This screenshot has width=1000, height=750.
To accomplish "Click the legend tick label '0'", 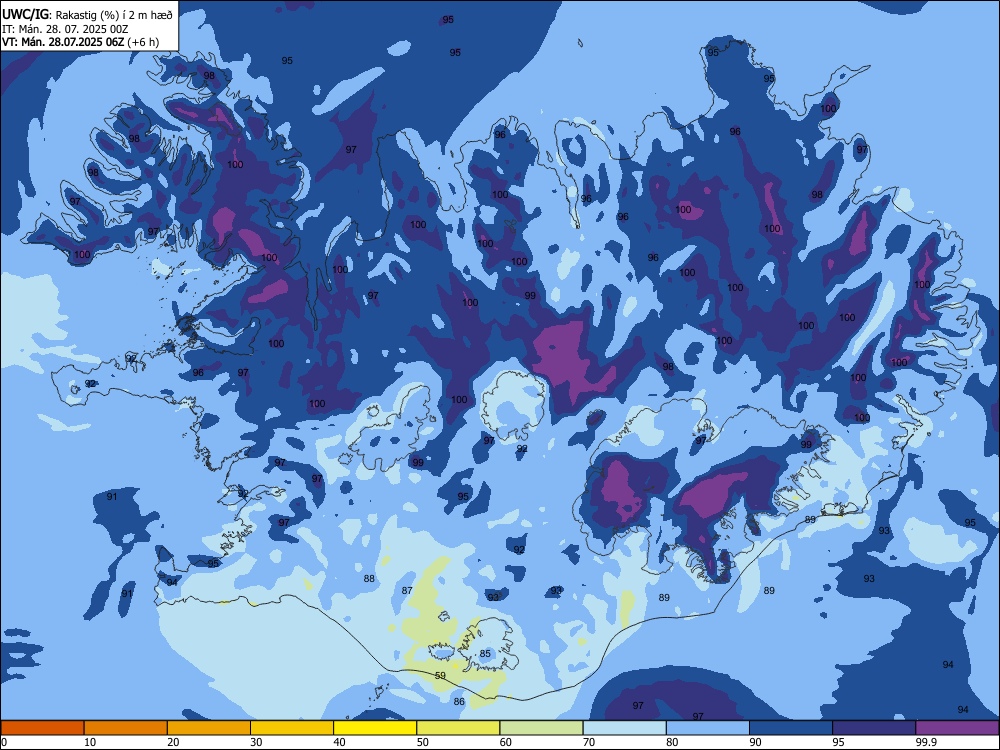I will pos(4,742).
